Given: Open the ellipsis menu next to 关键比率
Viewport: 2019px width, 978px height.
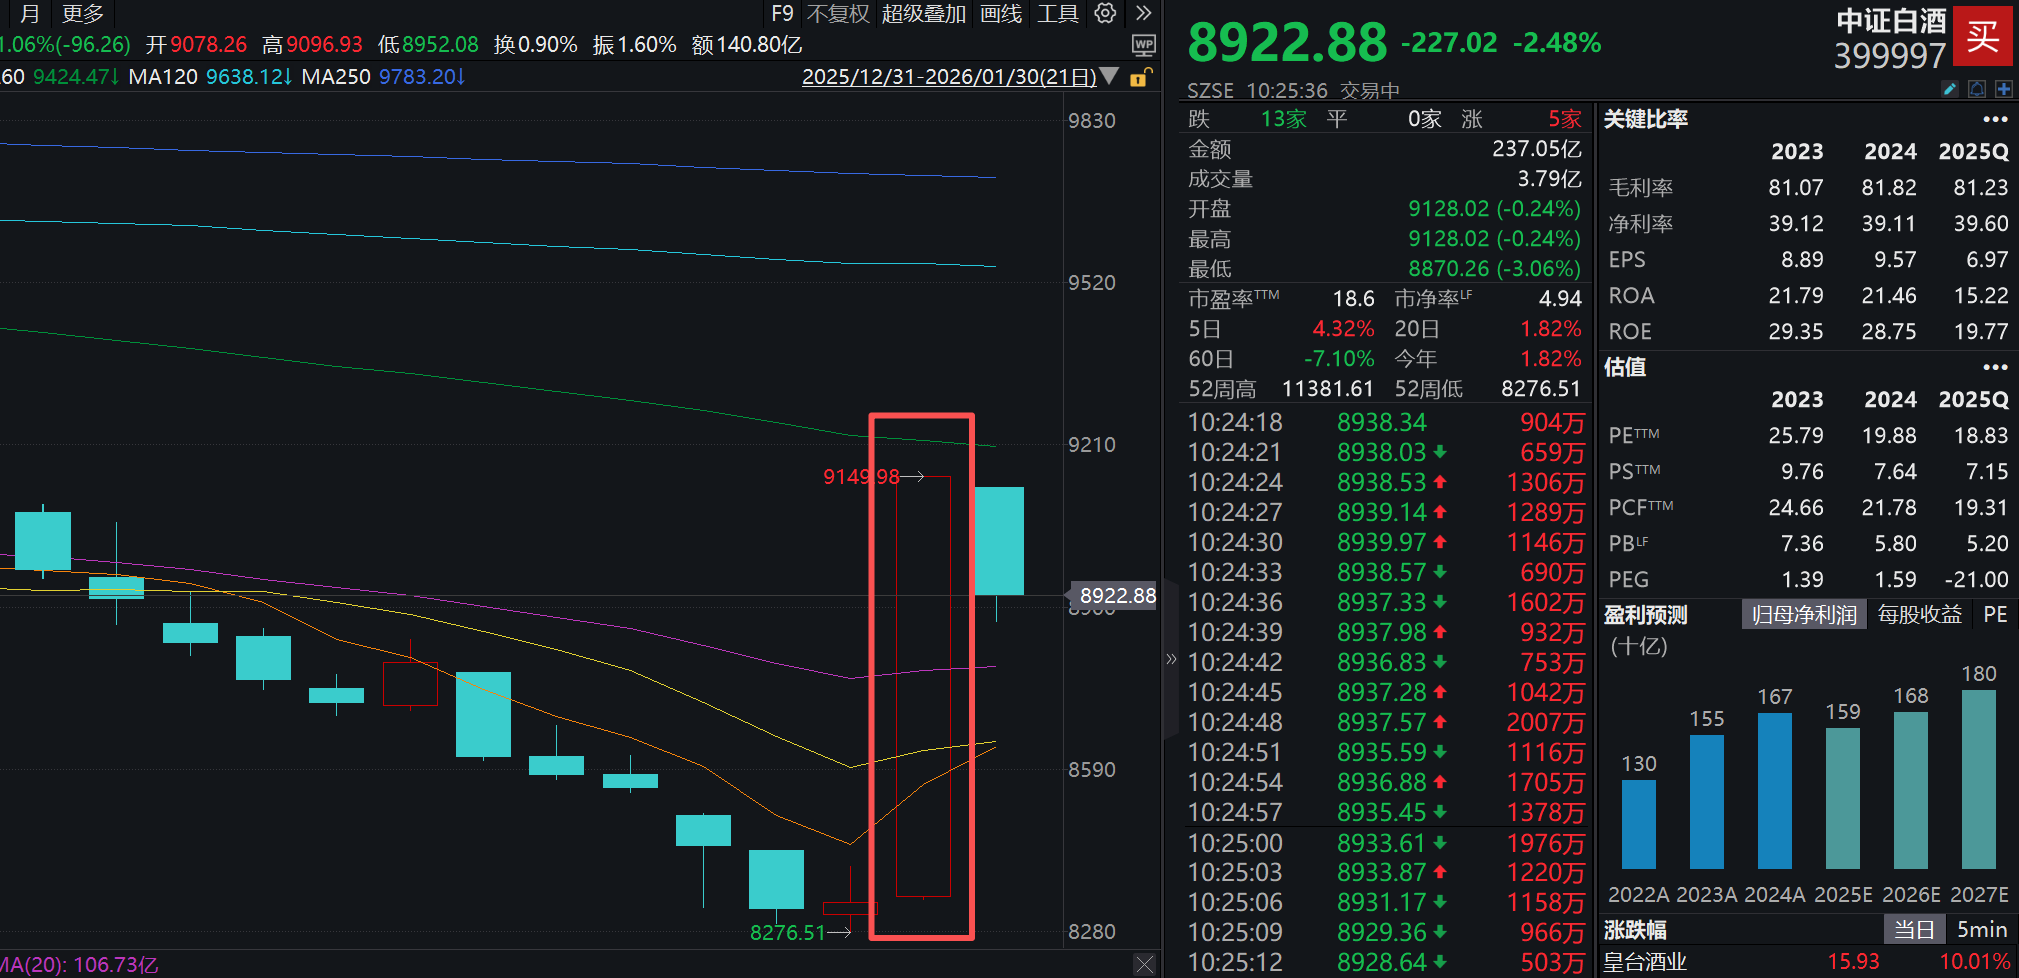Looking at the screenshot, I should tap(1997, 119).
